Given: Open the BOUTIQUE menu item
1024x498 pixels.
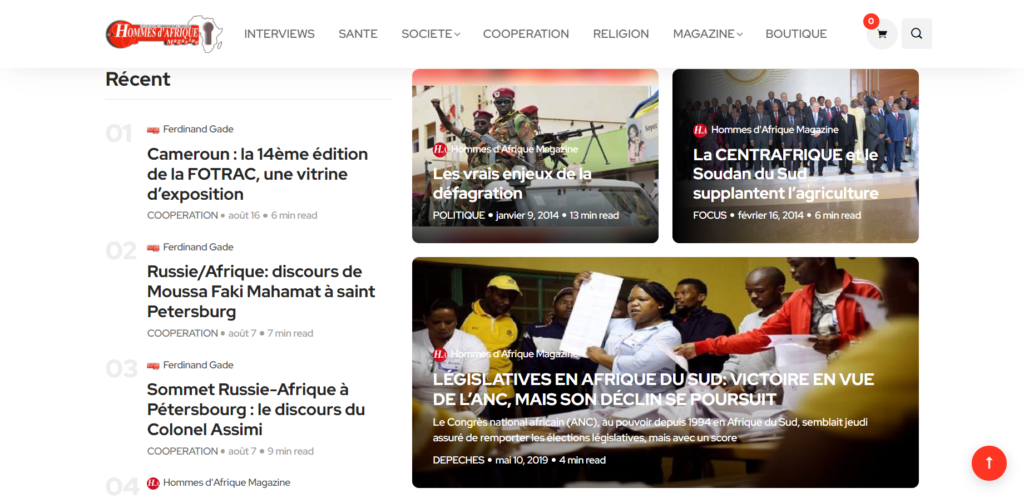Looking at the screenshot, I should coord(796,34).
